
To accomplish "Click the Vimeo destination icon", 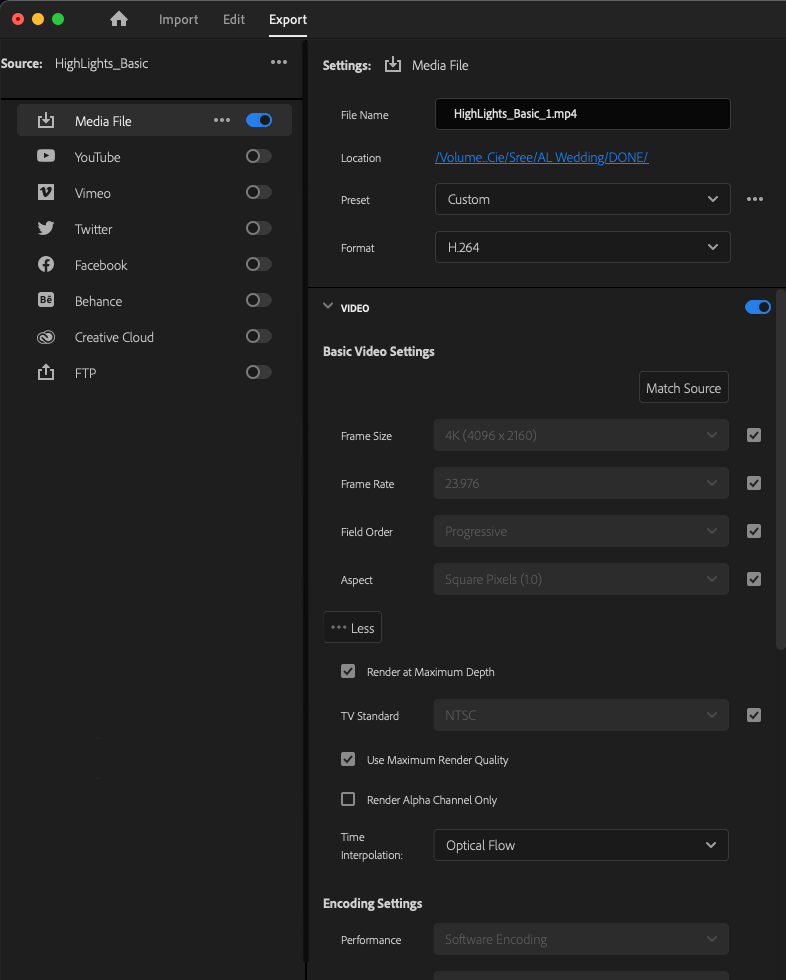I will (46, 192).
